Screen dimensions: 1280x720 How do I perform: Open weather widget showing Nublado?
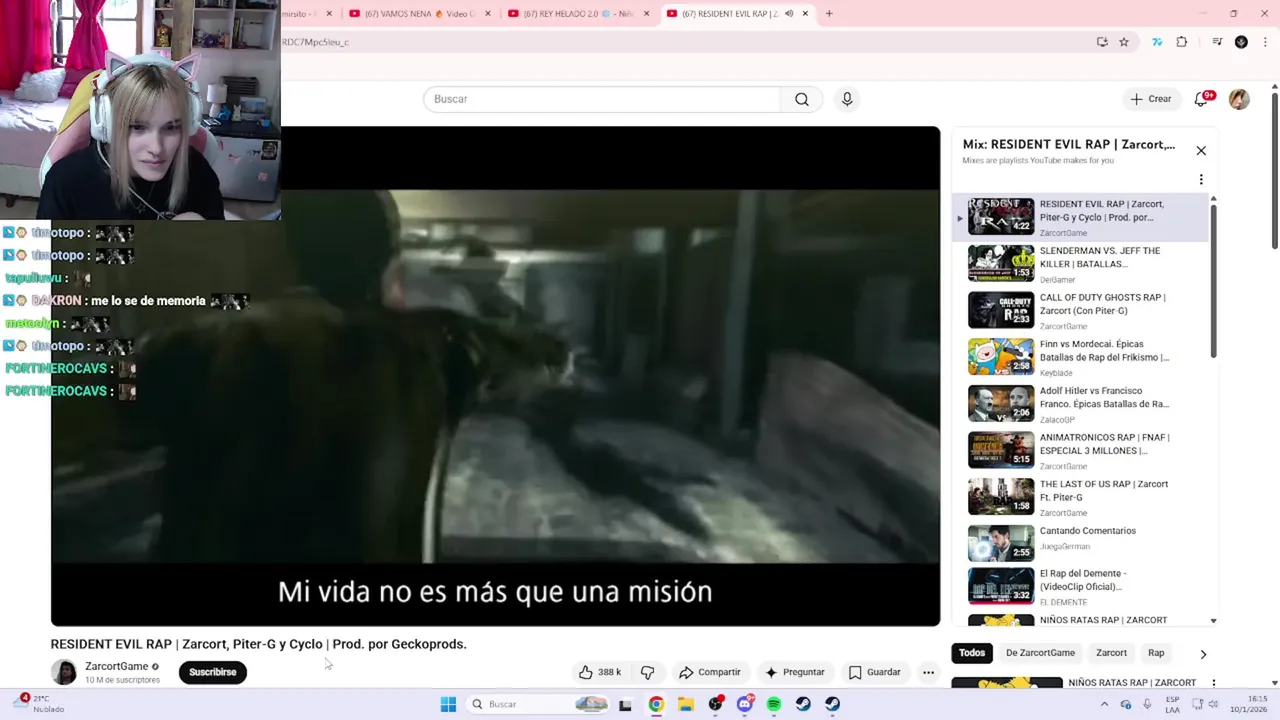(x=40, y=704)
